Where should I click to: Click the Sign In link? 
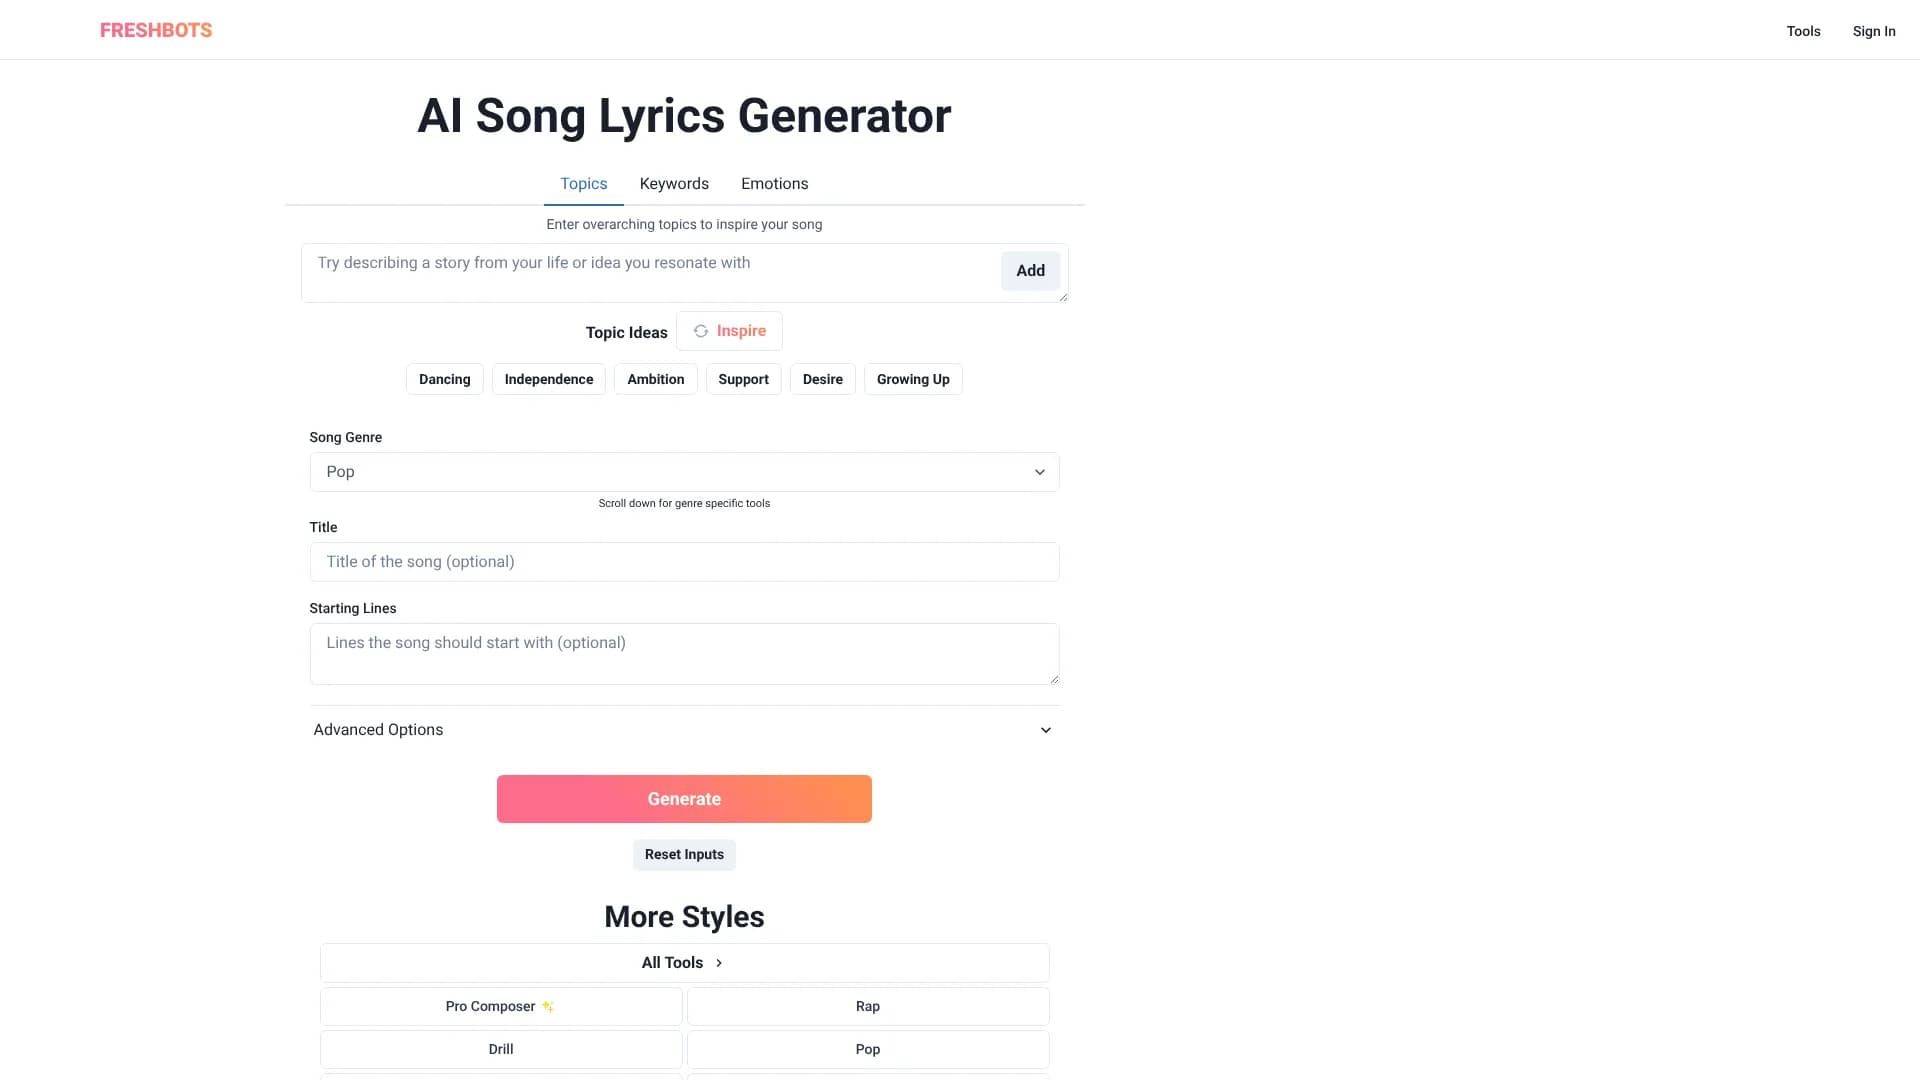pyautogui.click(x=1873, y=31)
